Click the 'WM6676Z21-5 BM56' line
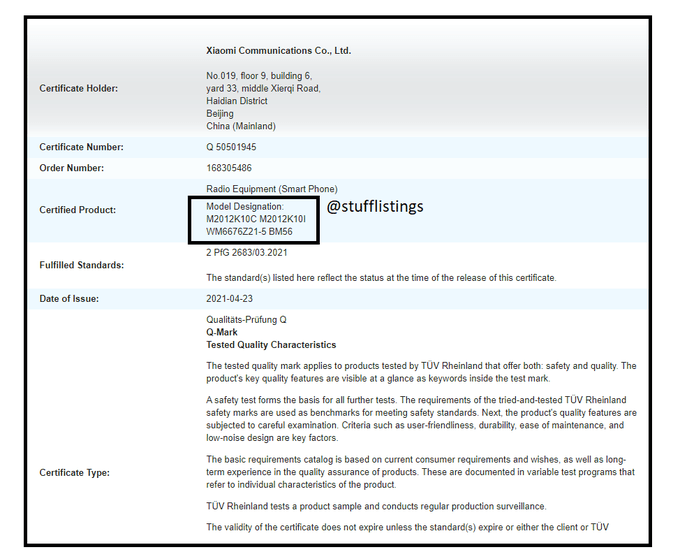The height and width of the screenshot is (552, 680). pos(249,232)
